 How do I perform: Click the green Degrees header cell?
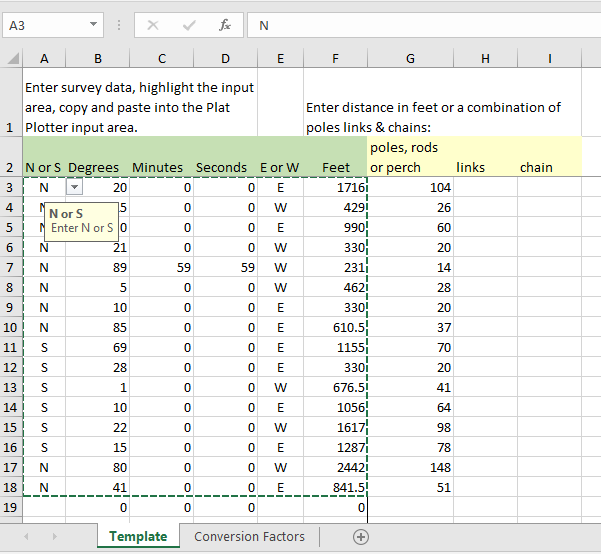click(x=95, y=167)
